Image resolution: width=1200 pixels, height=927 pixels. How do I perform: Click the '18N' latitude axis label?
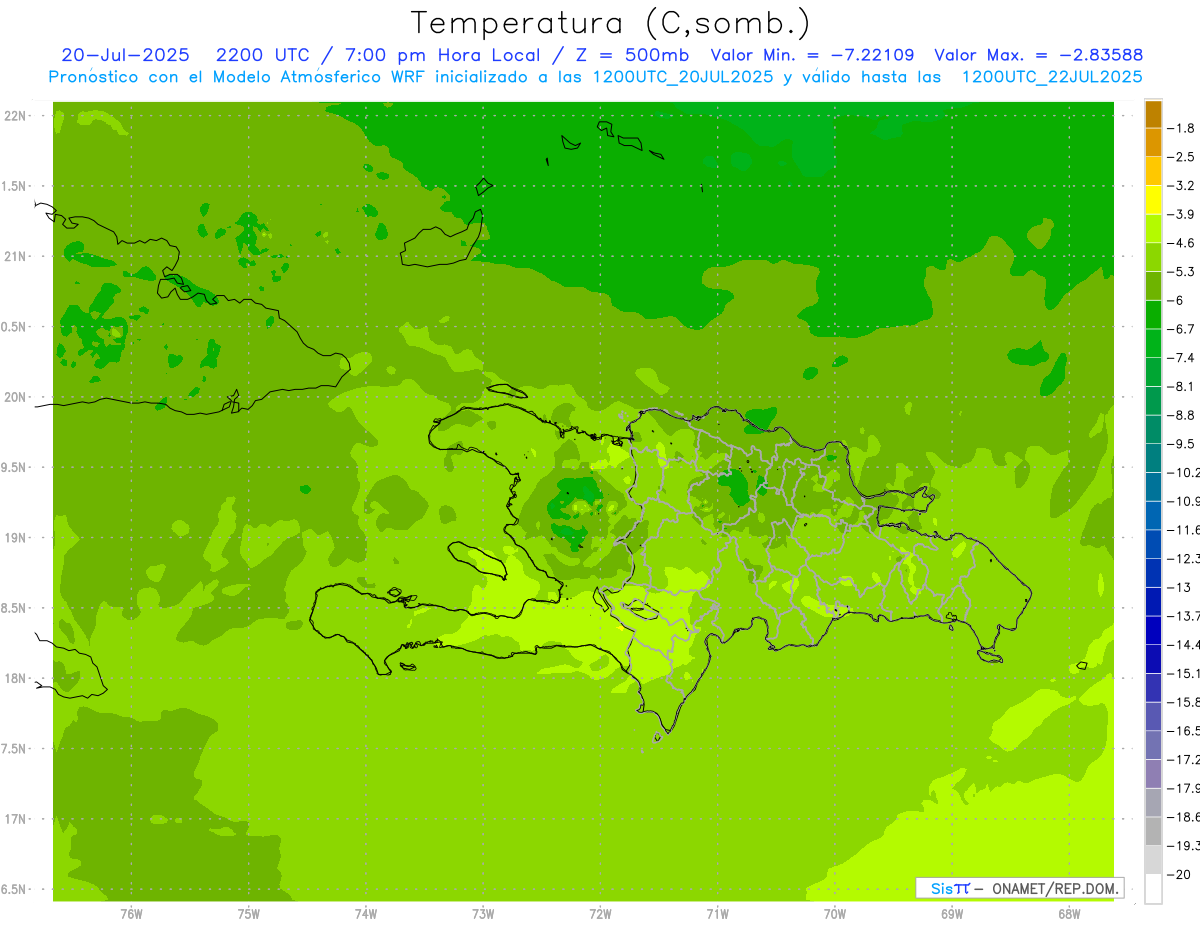(14, 678)
